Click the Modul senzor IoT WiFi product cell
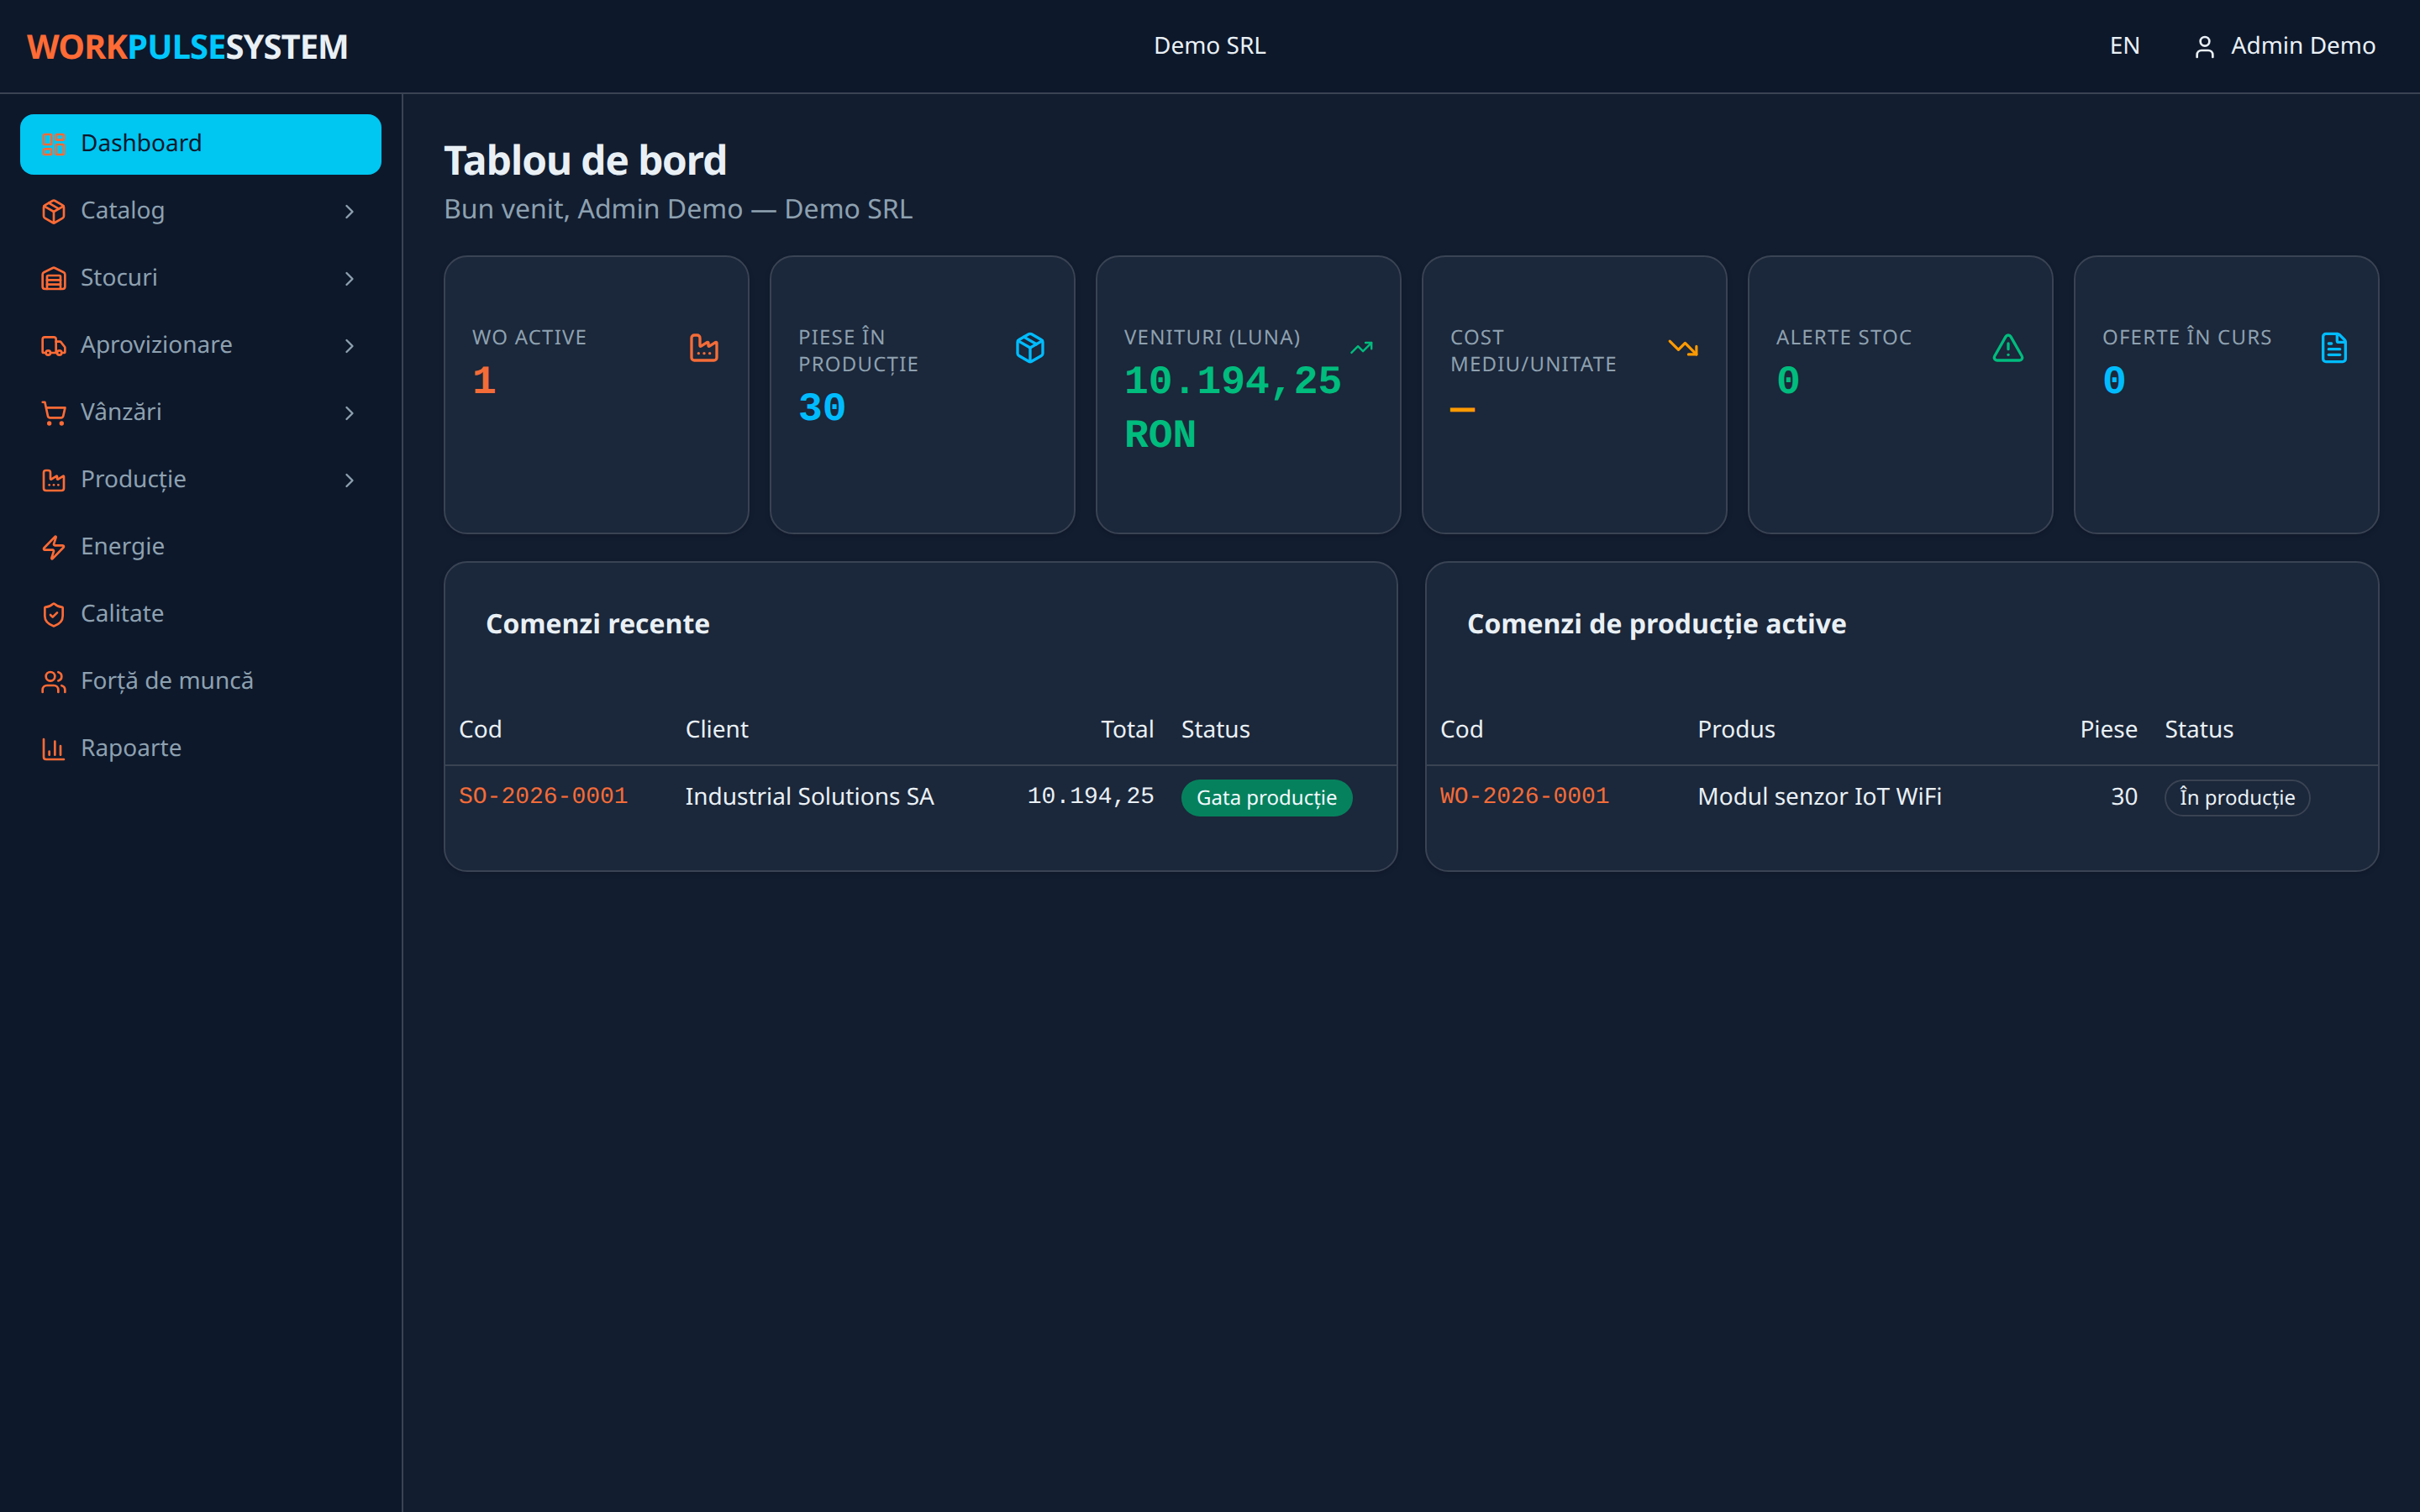Viewport: 2420px width, 1512px height. click(1819, 796)
